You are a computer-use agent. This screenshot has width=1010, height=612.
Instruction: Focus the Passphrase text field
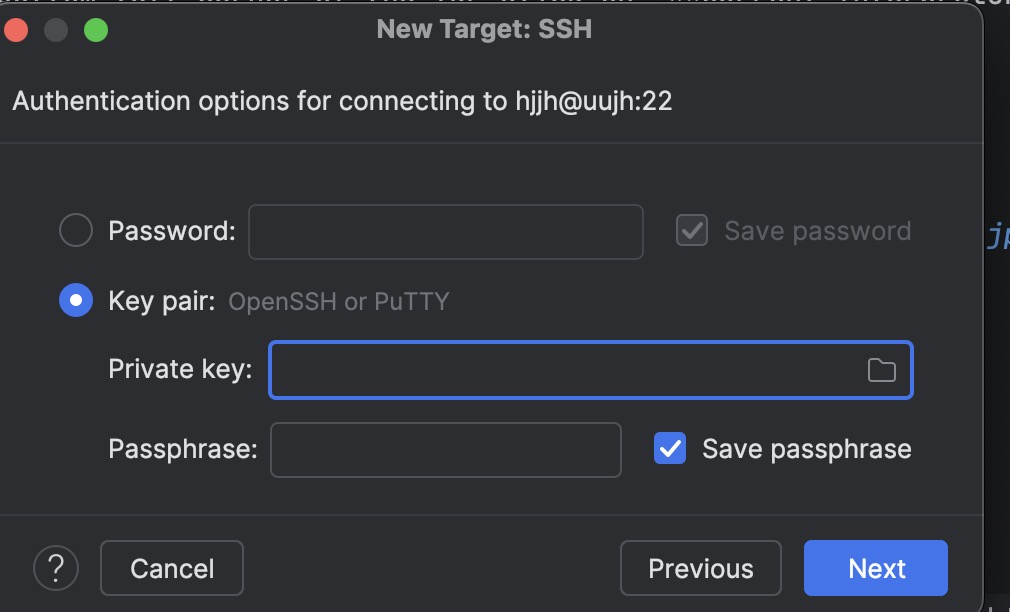click(446, 450)
